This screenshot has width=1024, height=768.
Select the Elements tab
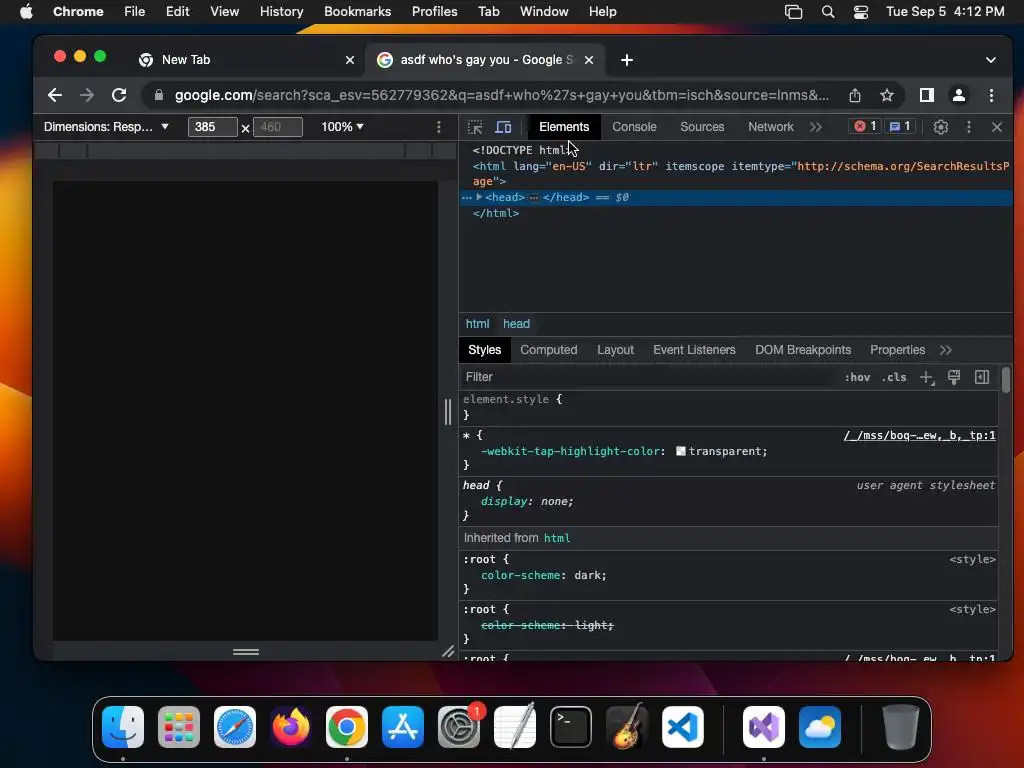pos(564,127)
